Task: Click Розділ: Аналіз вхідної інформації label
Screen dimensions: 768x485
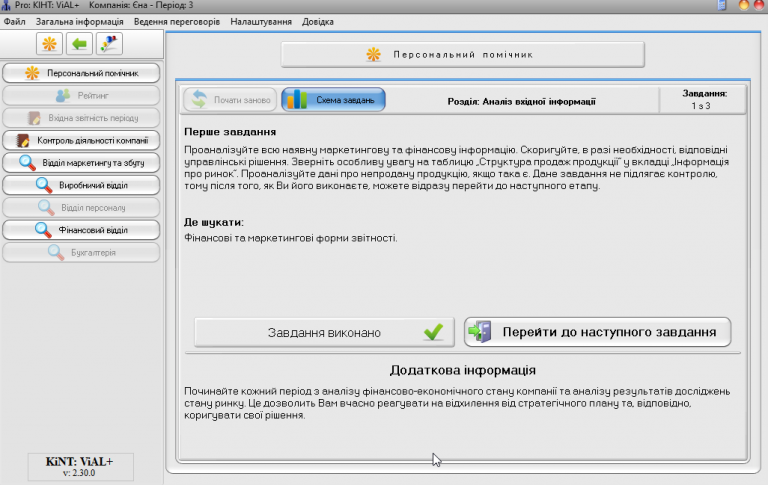Action: (521, 101)
